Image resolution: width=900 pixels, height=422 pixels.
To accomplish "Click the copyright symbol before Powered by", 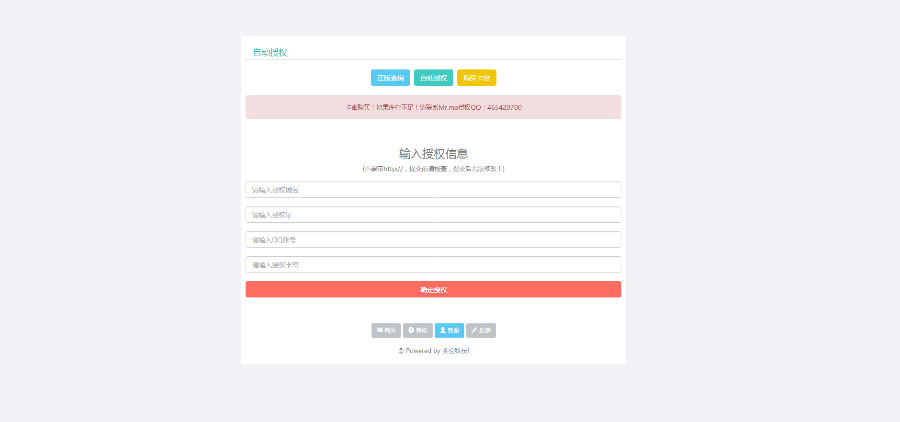I will pyautogui.click(x=401, y=351).
